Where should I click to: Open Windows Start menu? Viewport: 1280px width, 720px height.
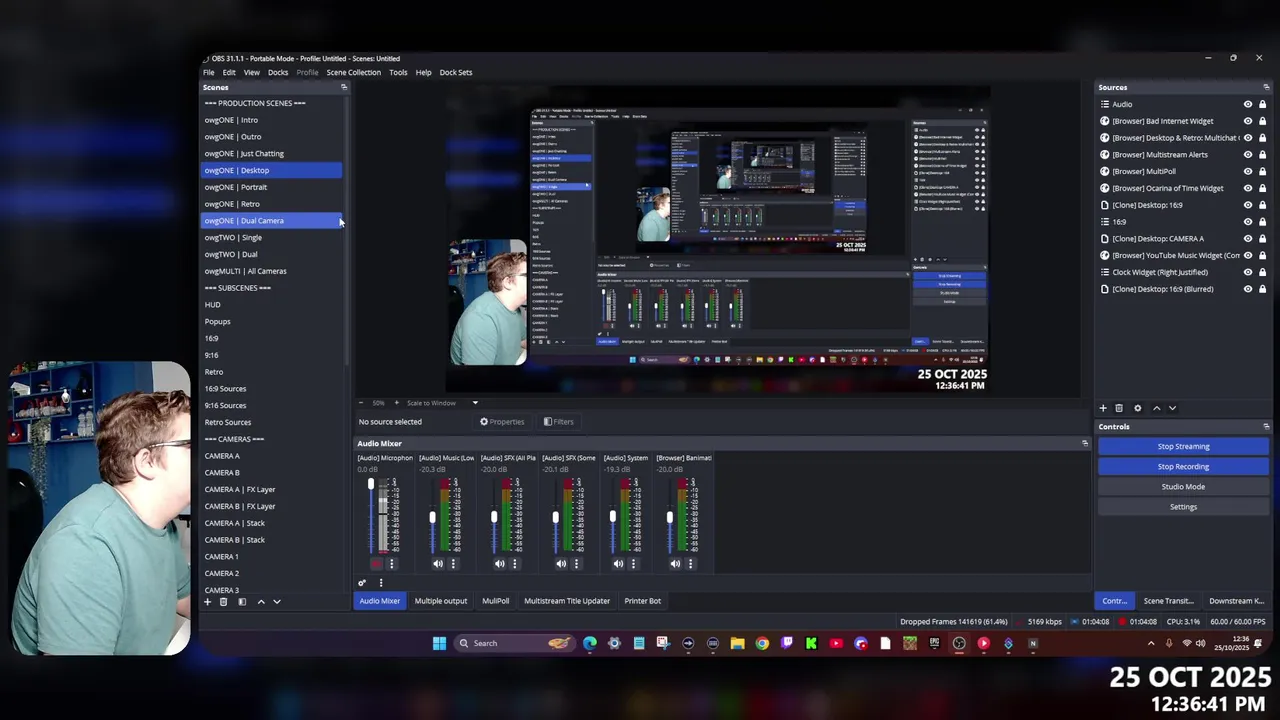coord(439,643)
